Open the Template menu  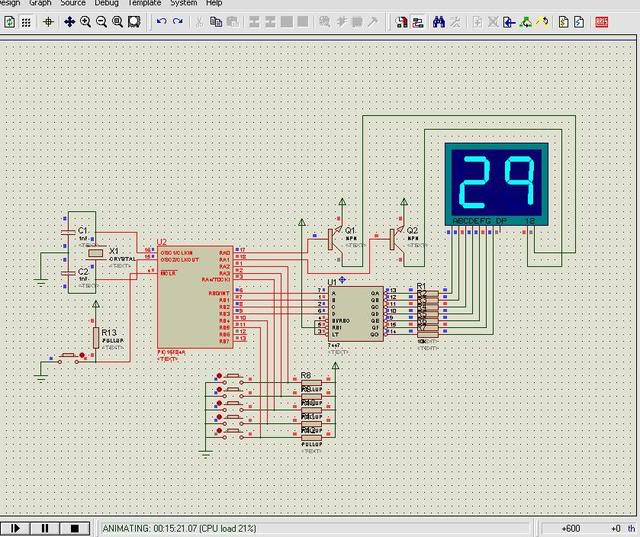[x=144, y=4]
